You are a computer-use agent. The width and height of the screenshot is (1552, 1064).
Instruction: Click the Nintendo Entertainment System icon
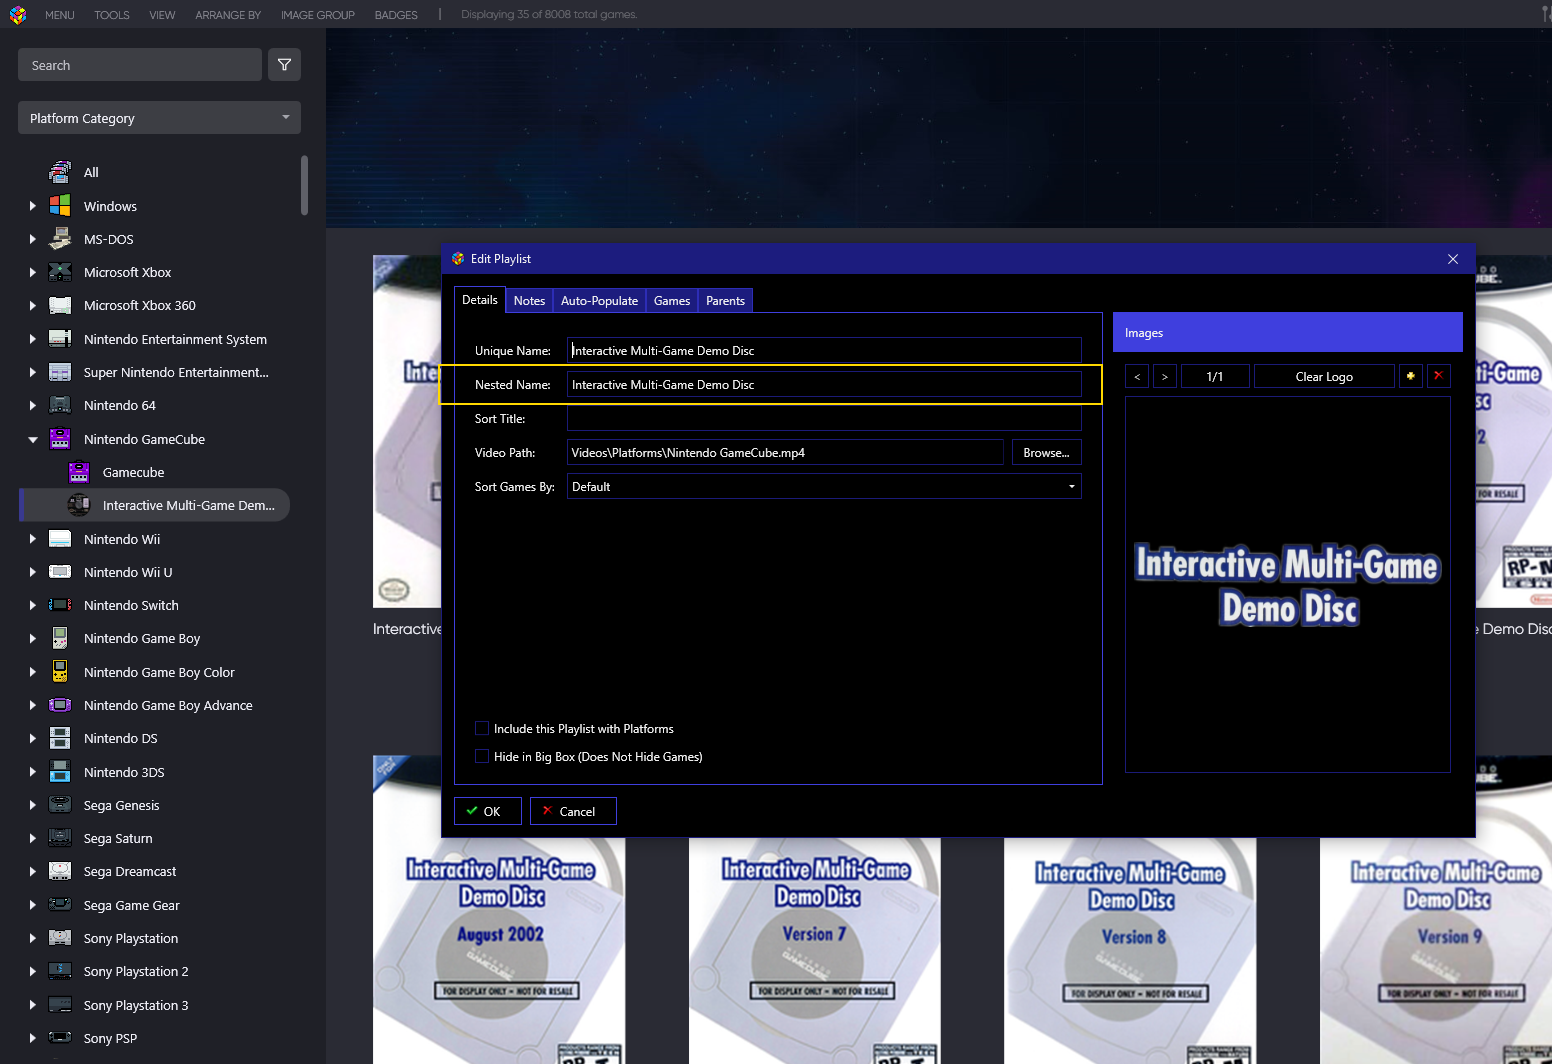60,339
